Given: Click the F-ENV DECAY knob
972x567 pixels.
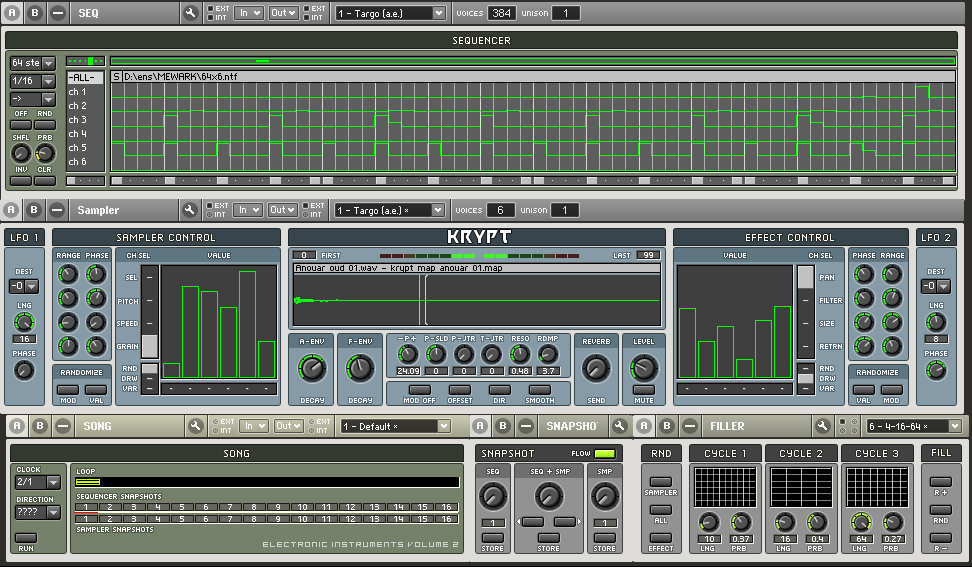Looking at the screenshot, I should click(360, 368).
